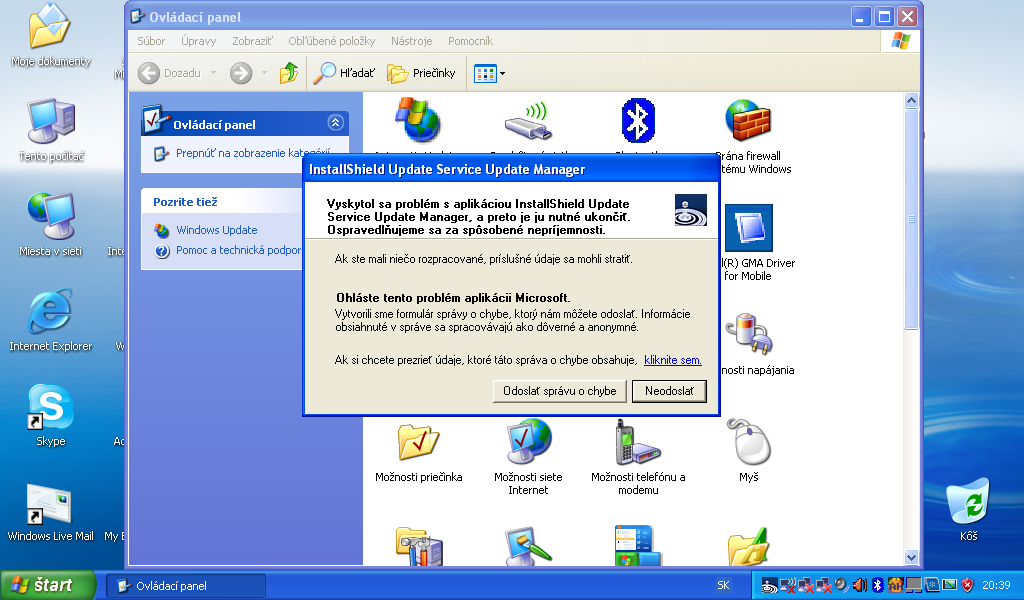Select Miesta v sieti desktop icon
Image resolution: width=1024 pixels, height=600 pixels.
point(50,225)
